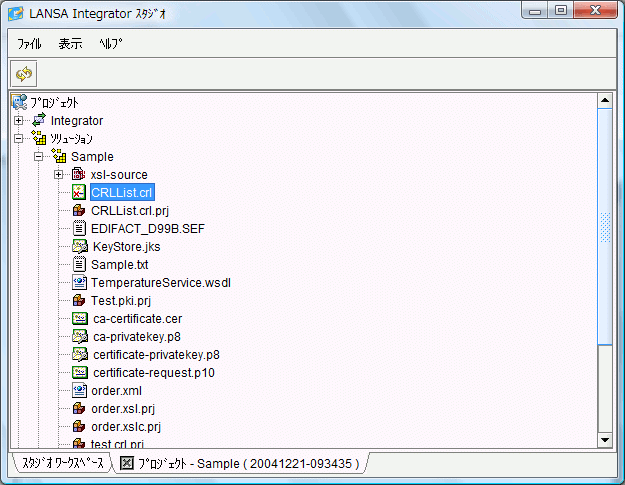The width and height of the screenshot is (625, 485).
Task: Select order.xsl.prj in the tree
Action: click(123, 408)
